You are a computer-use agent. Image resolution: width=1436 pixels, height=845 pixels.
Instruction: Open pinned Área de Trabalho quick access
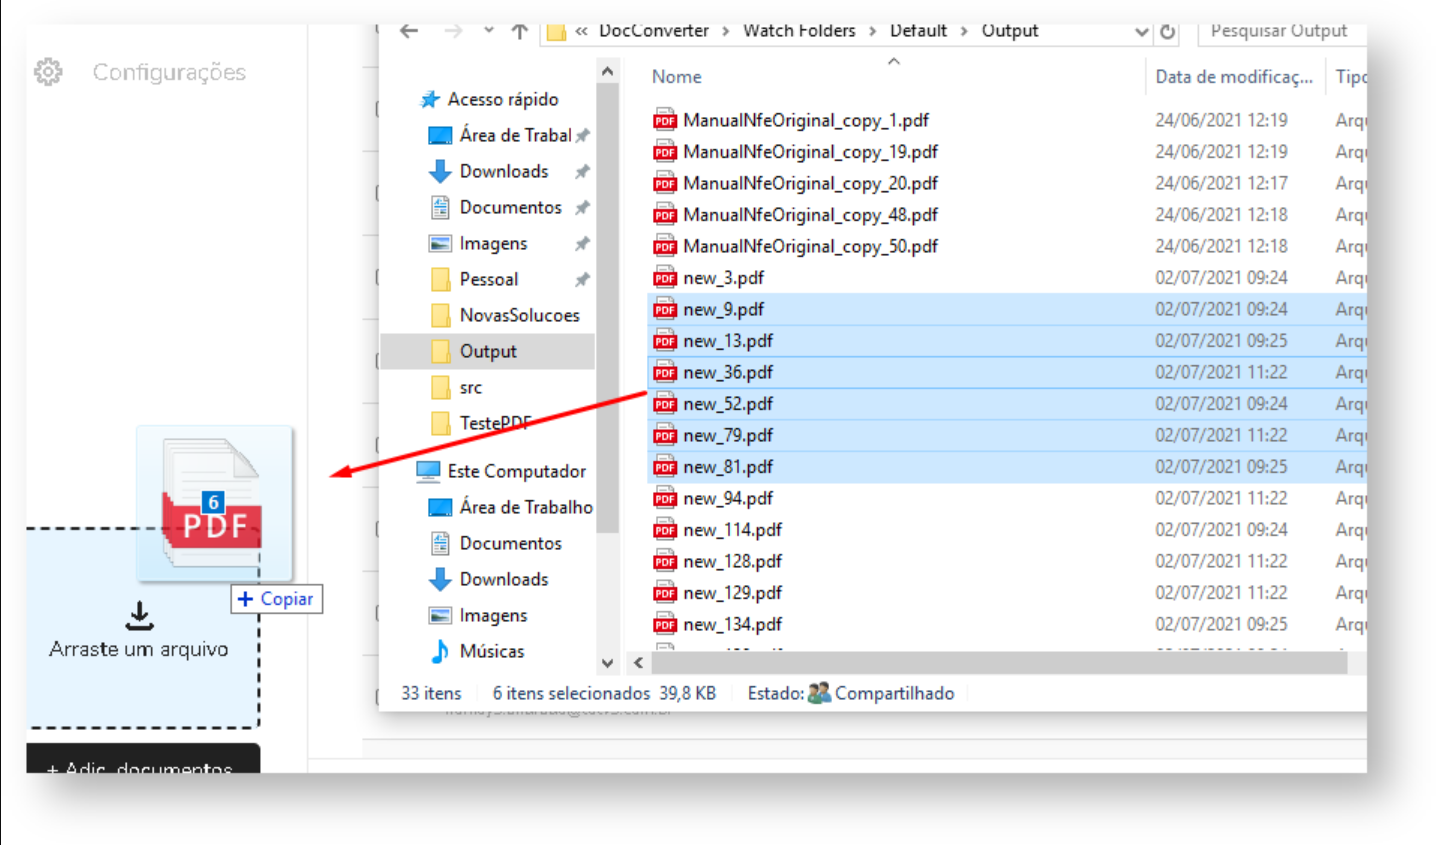(x=500, y=135)
